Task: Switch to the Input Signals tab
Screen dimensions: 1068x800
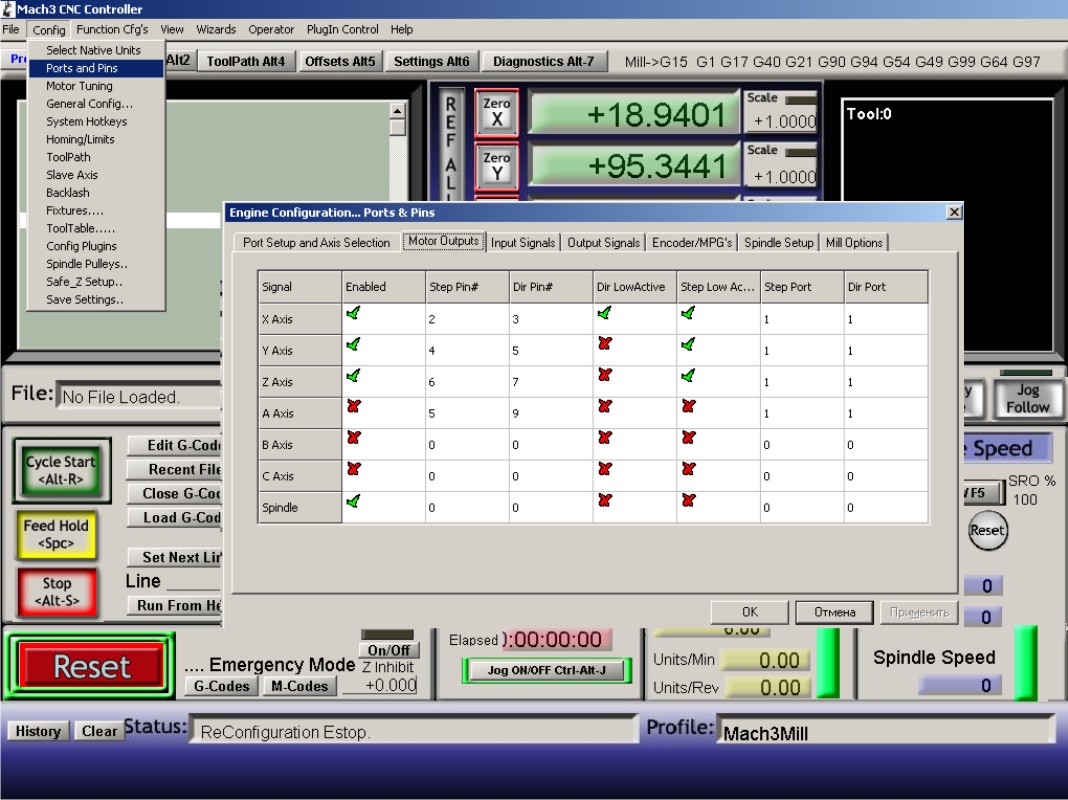Action: [x=523, y=243]
